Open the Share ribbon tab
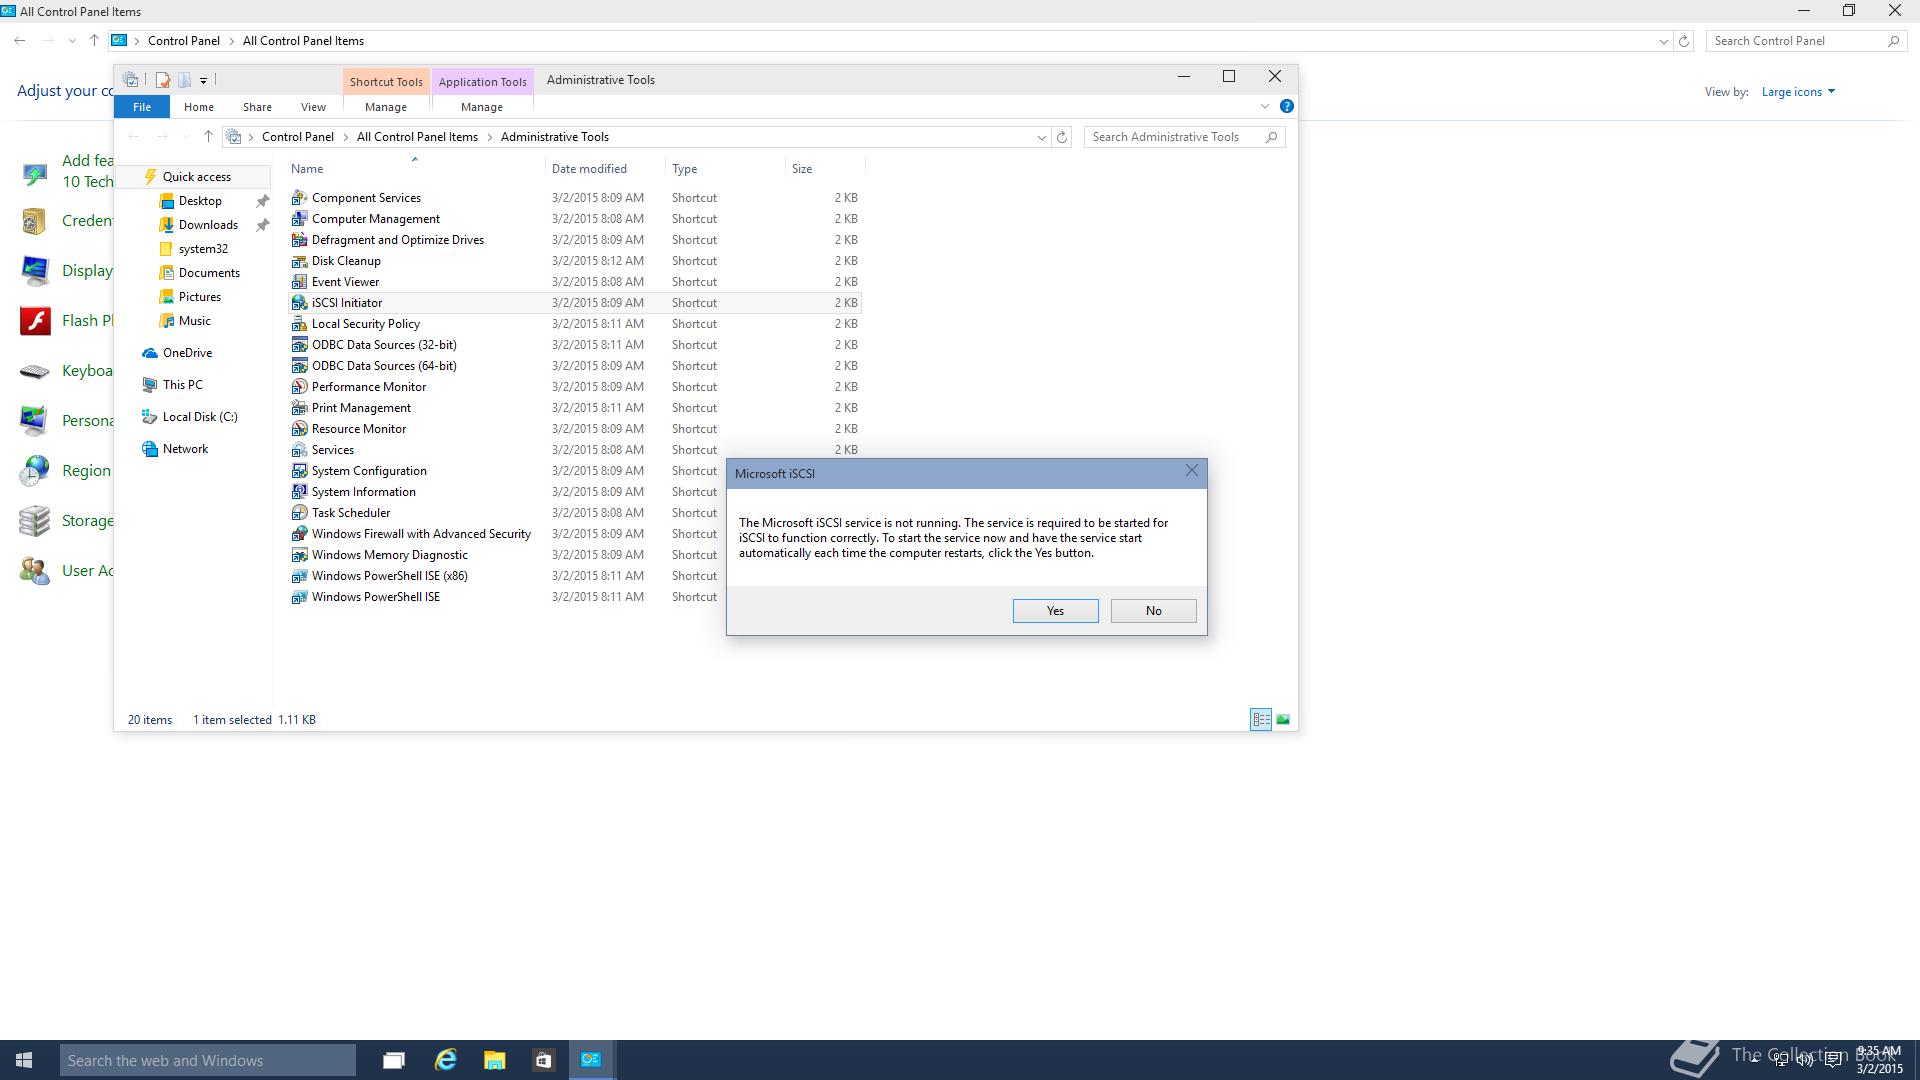1920x1080 pixels. coord(257,107)
